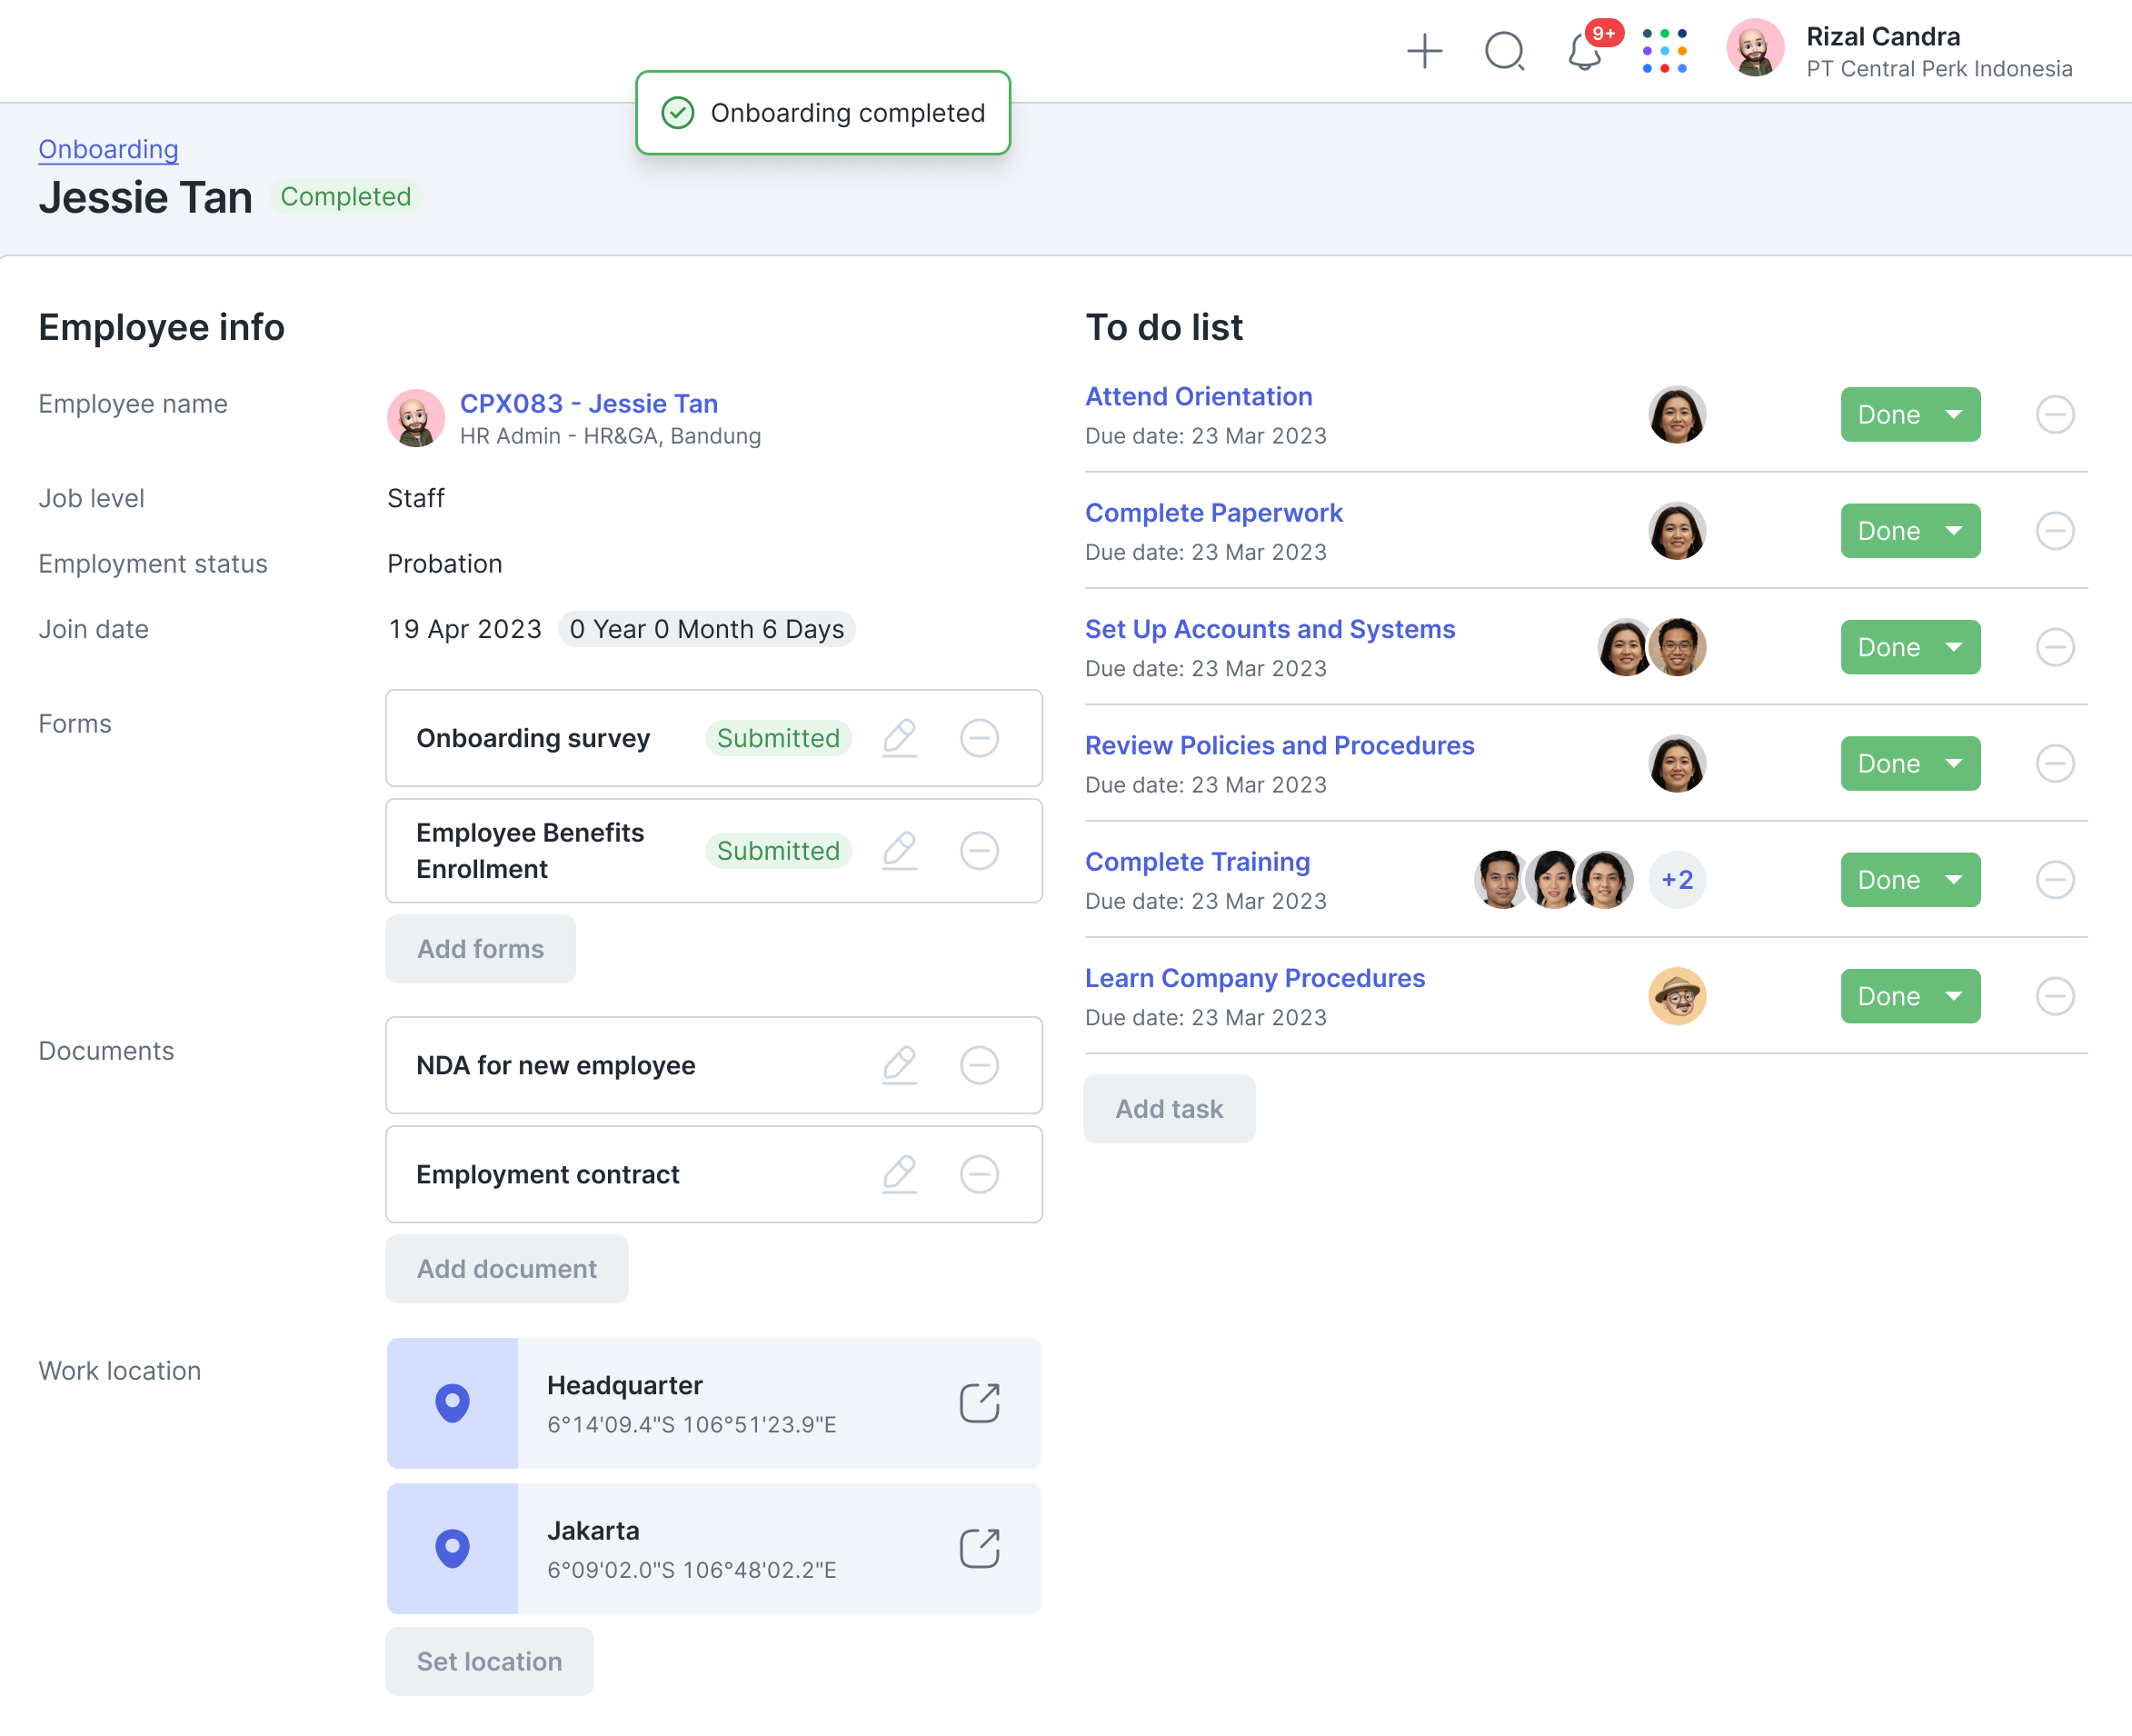Edit the NDA for new employee document
Image resolution: width=2132 pixels, height=1736 pixels.
[899, 1065]
